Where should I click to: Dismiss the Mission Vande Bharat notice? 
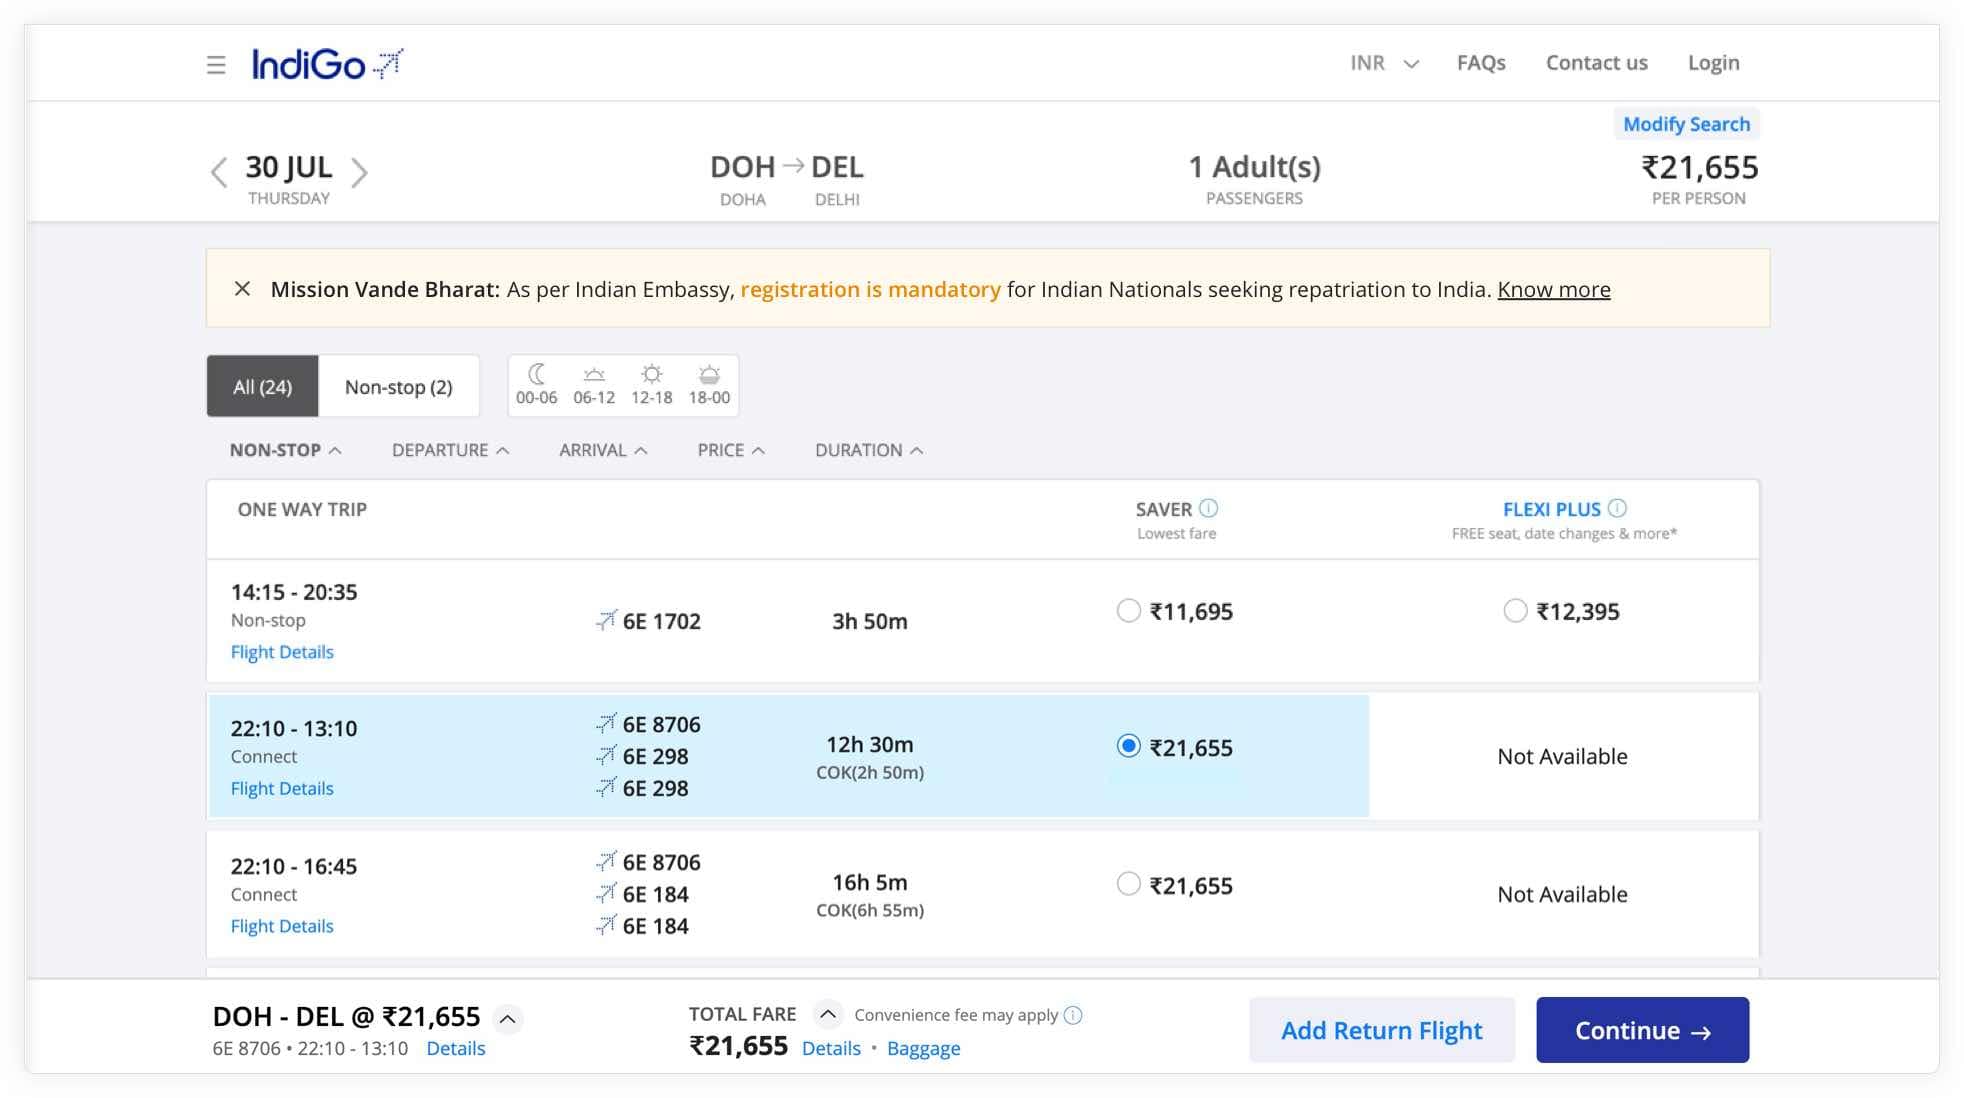tap(242, 289)
